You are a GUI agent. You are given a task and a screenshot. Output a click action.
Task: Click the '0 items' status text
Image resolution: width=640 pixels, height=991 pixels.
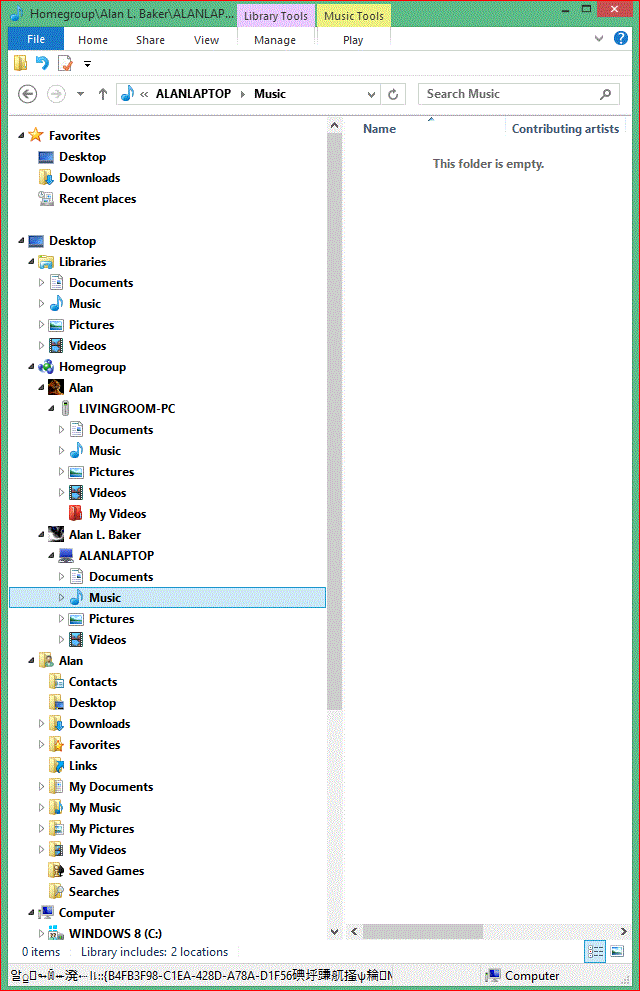[x=41, y=952]
